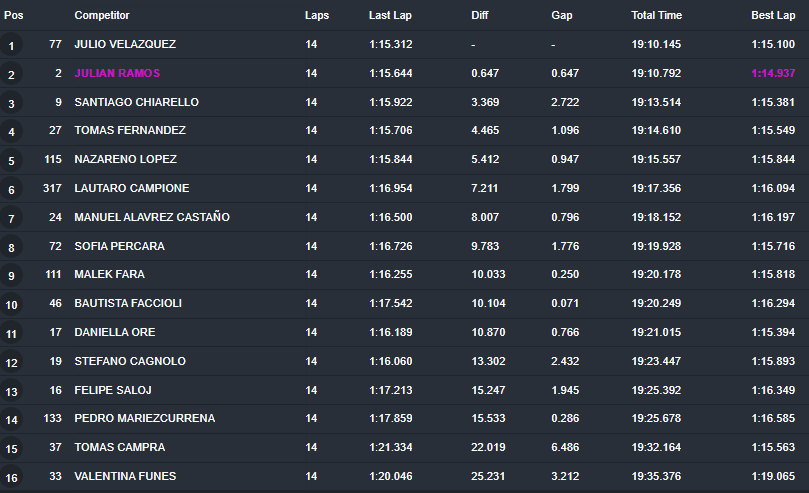The image size is (809, 493).
Task: Click the position 10 circle badge
Action: [x=11, y=305]
